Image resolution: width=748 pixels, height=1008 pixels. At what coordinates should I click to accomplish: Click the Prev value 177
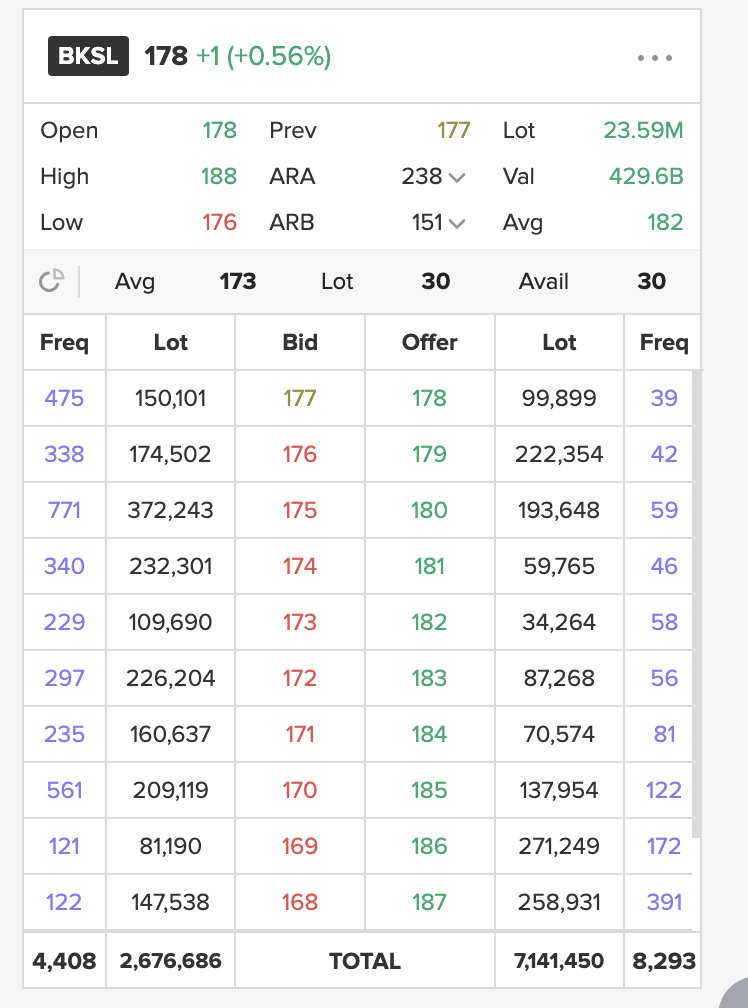click(454, 130)
